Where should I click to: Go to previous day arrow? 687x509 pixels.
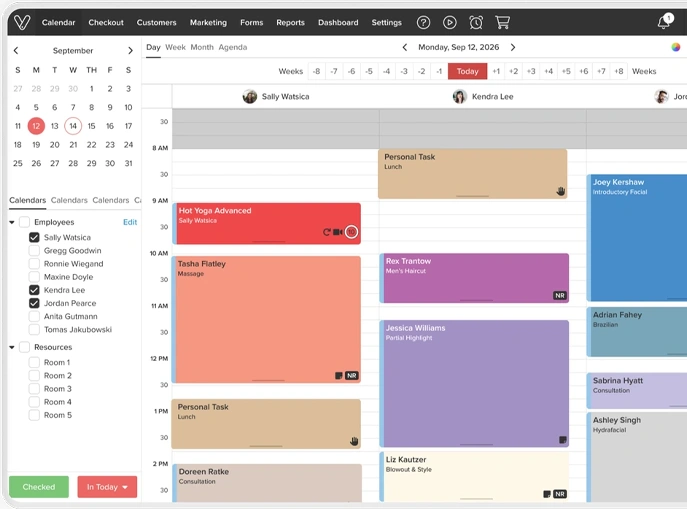click(405, 47)
